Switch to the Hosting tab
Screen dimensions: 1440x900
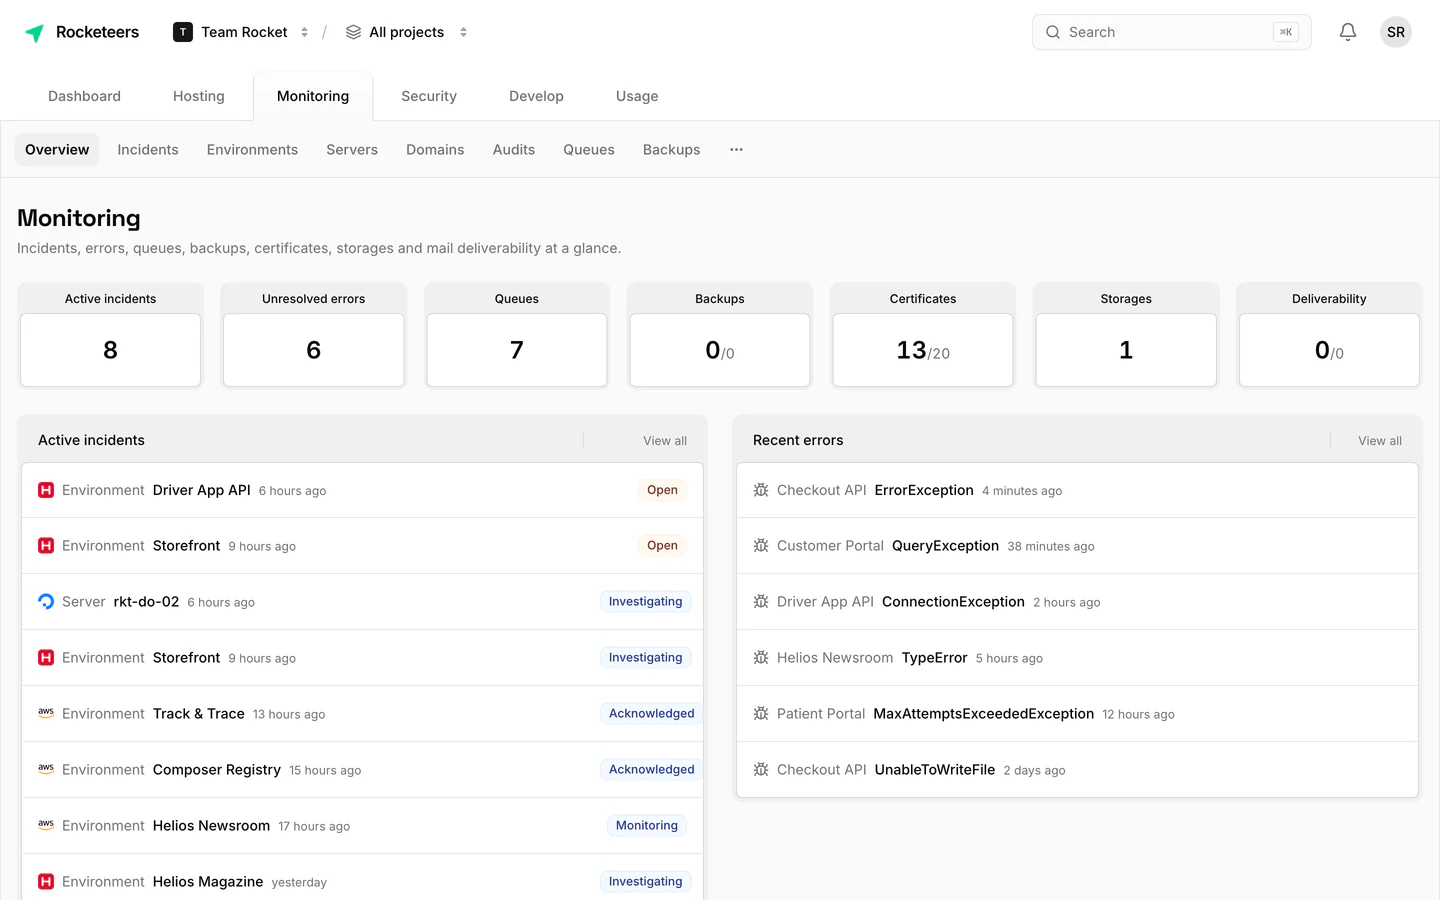[x=199, y=96]
